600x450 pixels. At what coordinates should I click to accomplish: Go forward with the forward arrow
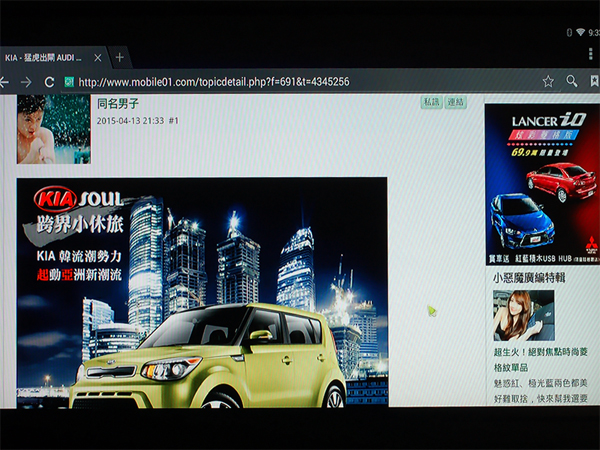coord(26,82)
